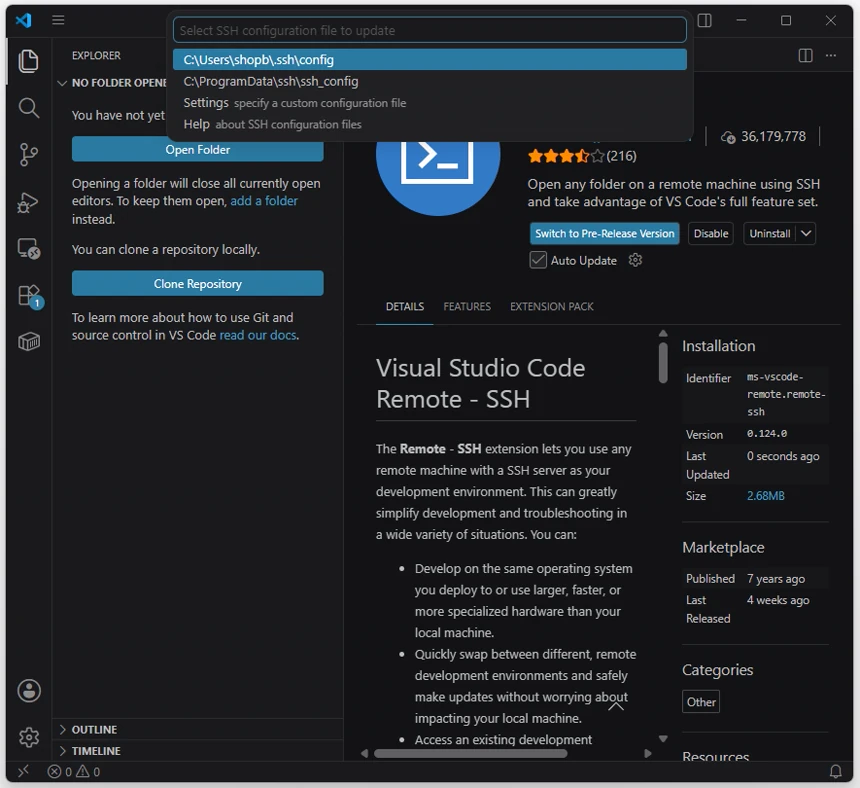Viewport: 860px width, 788px height.
Task: Open a remote window from the status bar
Action: click(23, 772)
